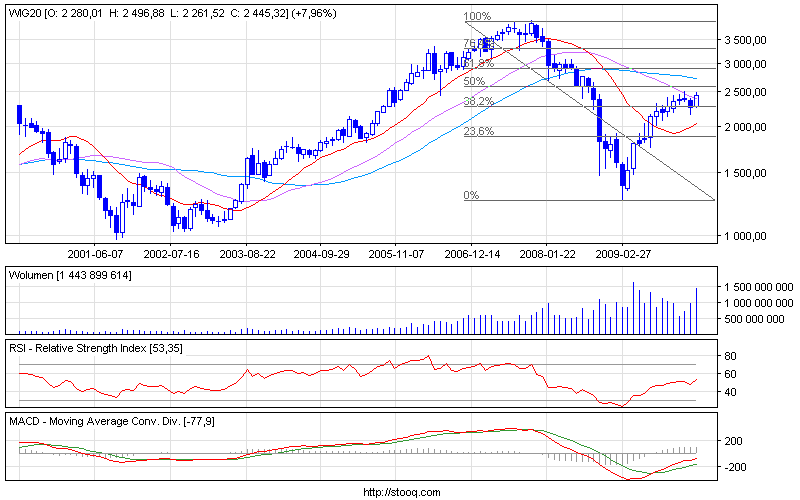Click the 23,6% Fibonacci level label
The width and height of the screenshot is (800, 500).
(x=479, y=131)
